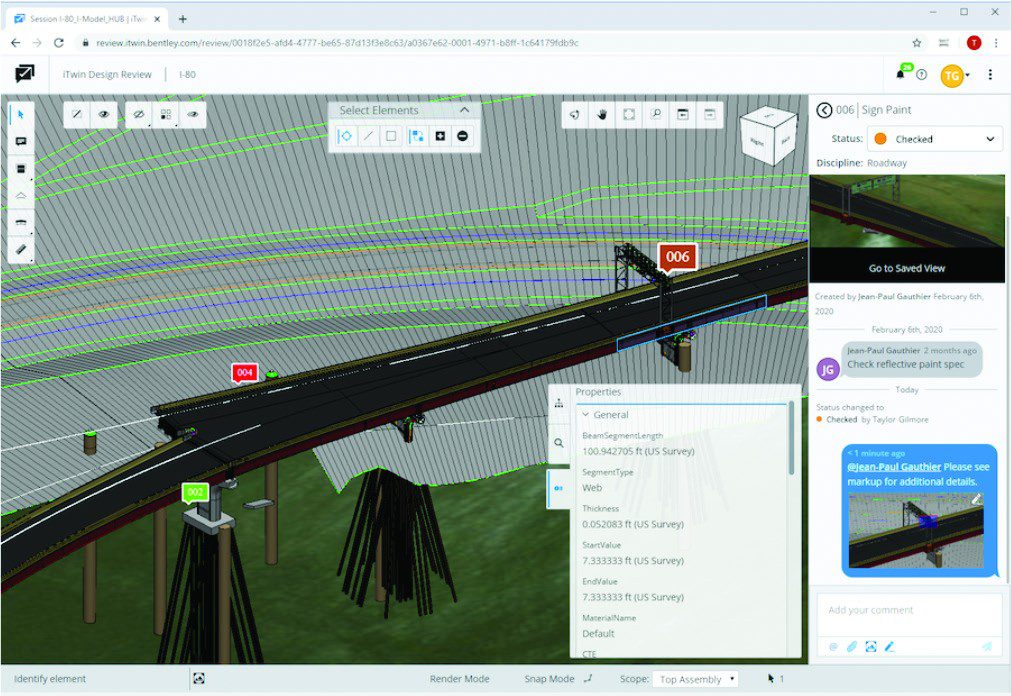The width and height of the screenshot is (1011, 696).
Task: Collapse the General properties section
Action: pos(586,415)
